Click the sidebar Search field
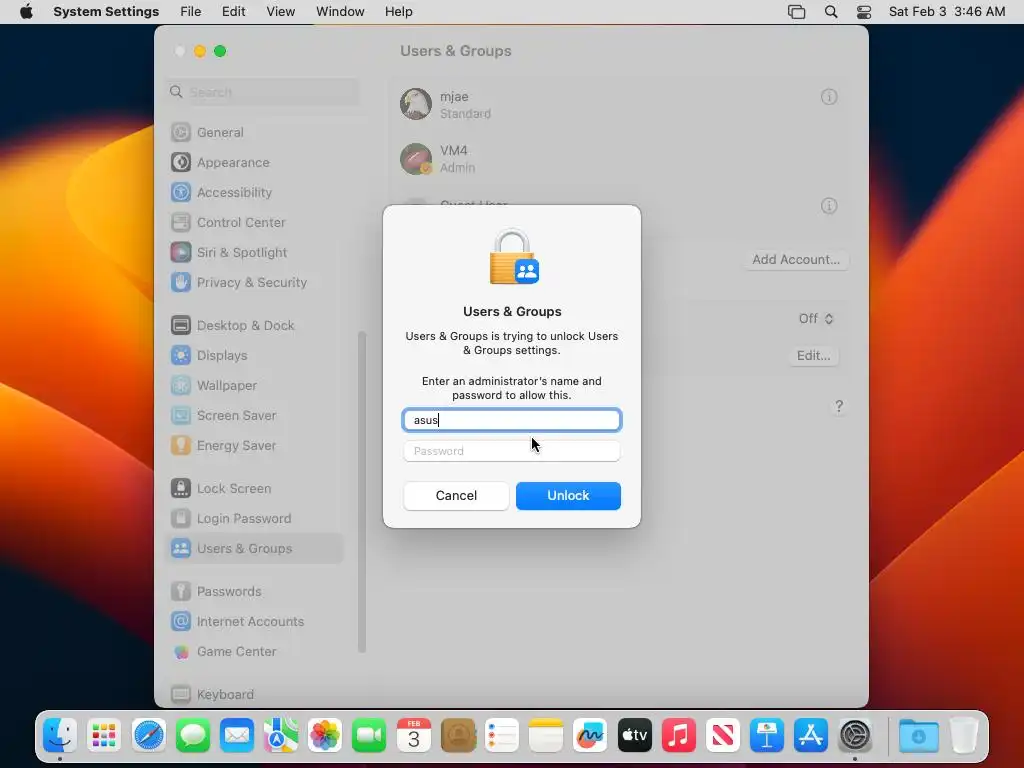Image resolution: width=1024 pixels, height=768 pixels. click(263, 92)
